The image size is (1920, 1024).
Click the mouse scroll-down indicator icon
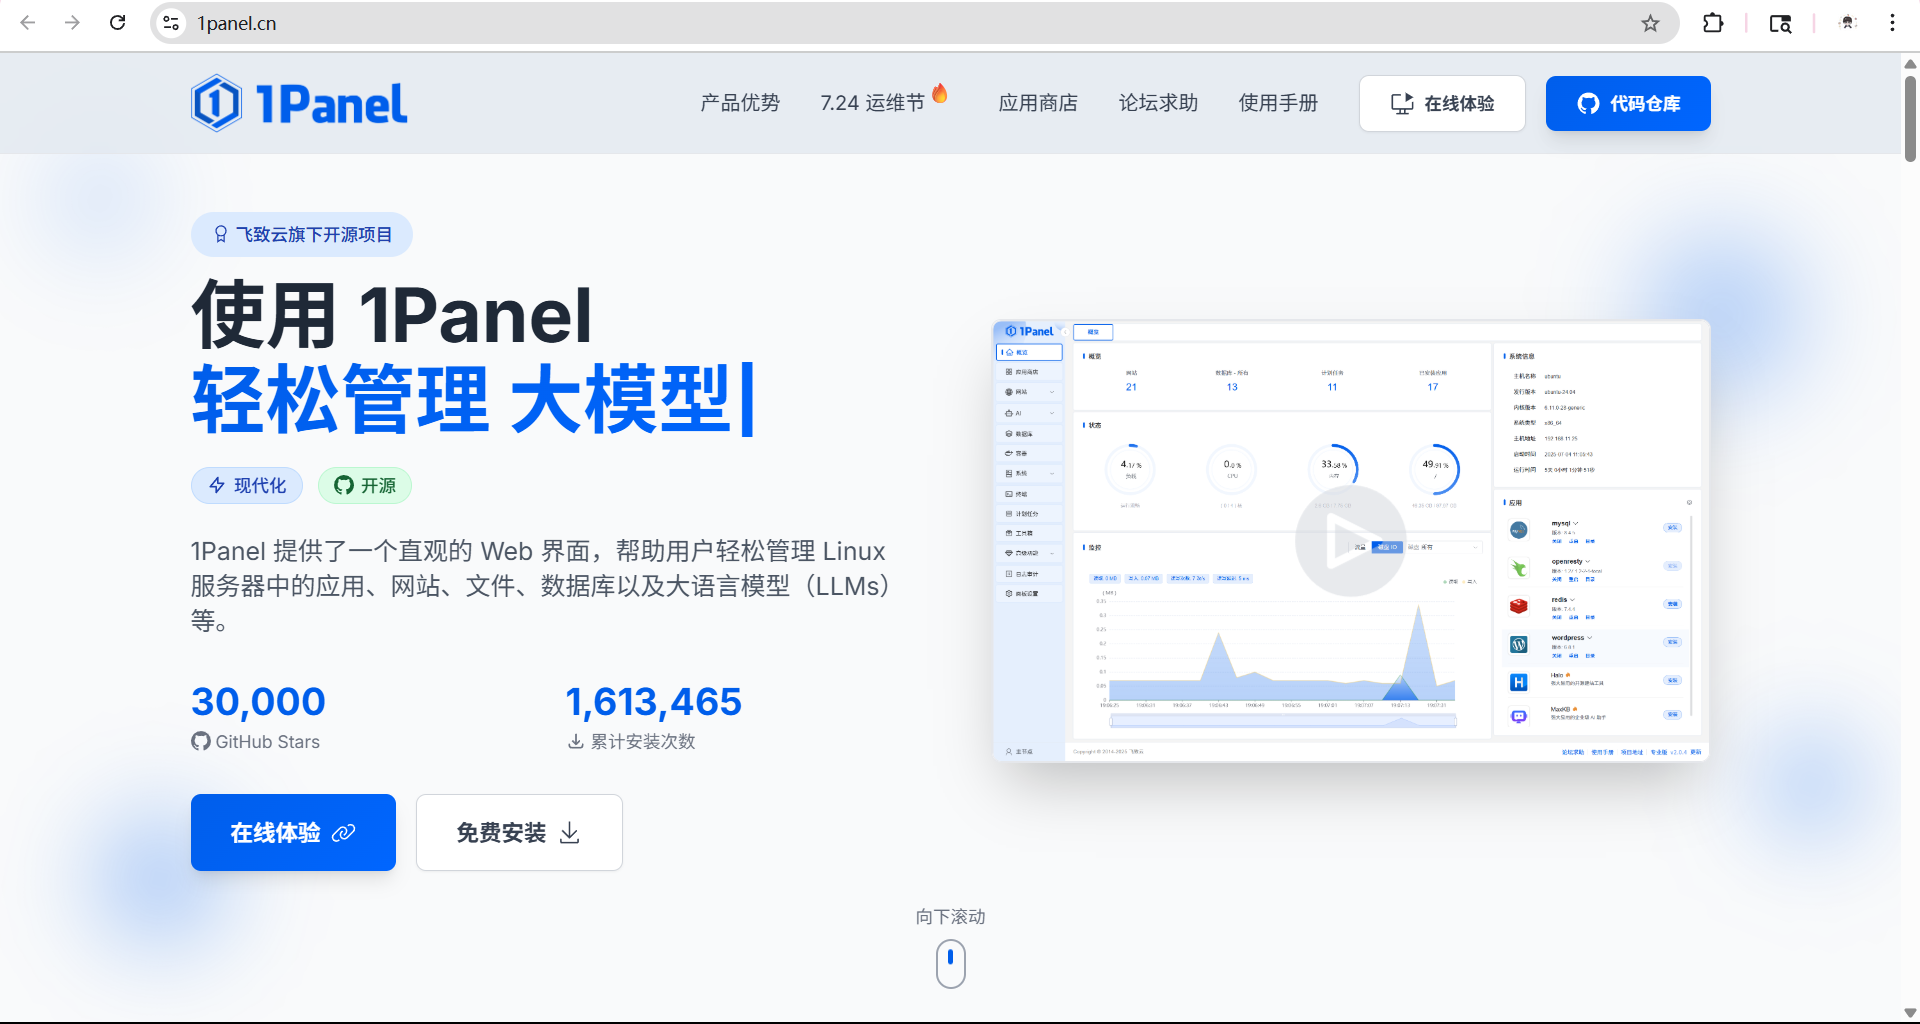click(x=950, y=964)
